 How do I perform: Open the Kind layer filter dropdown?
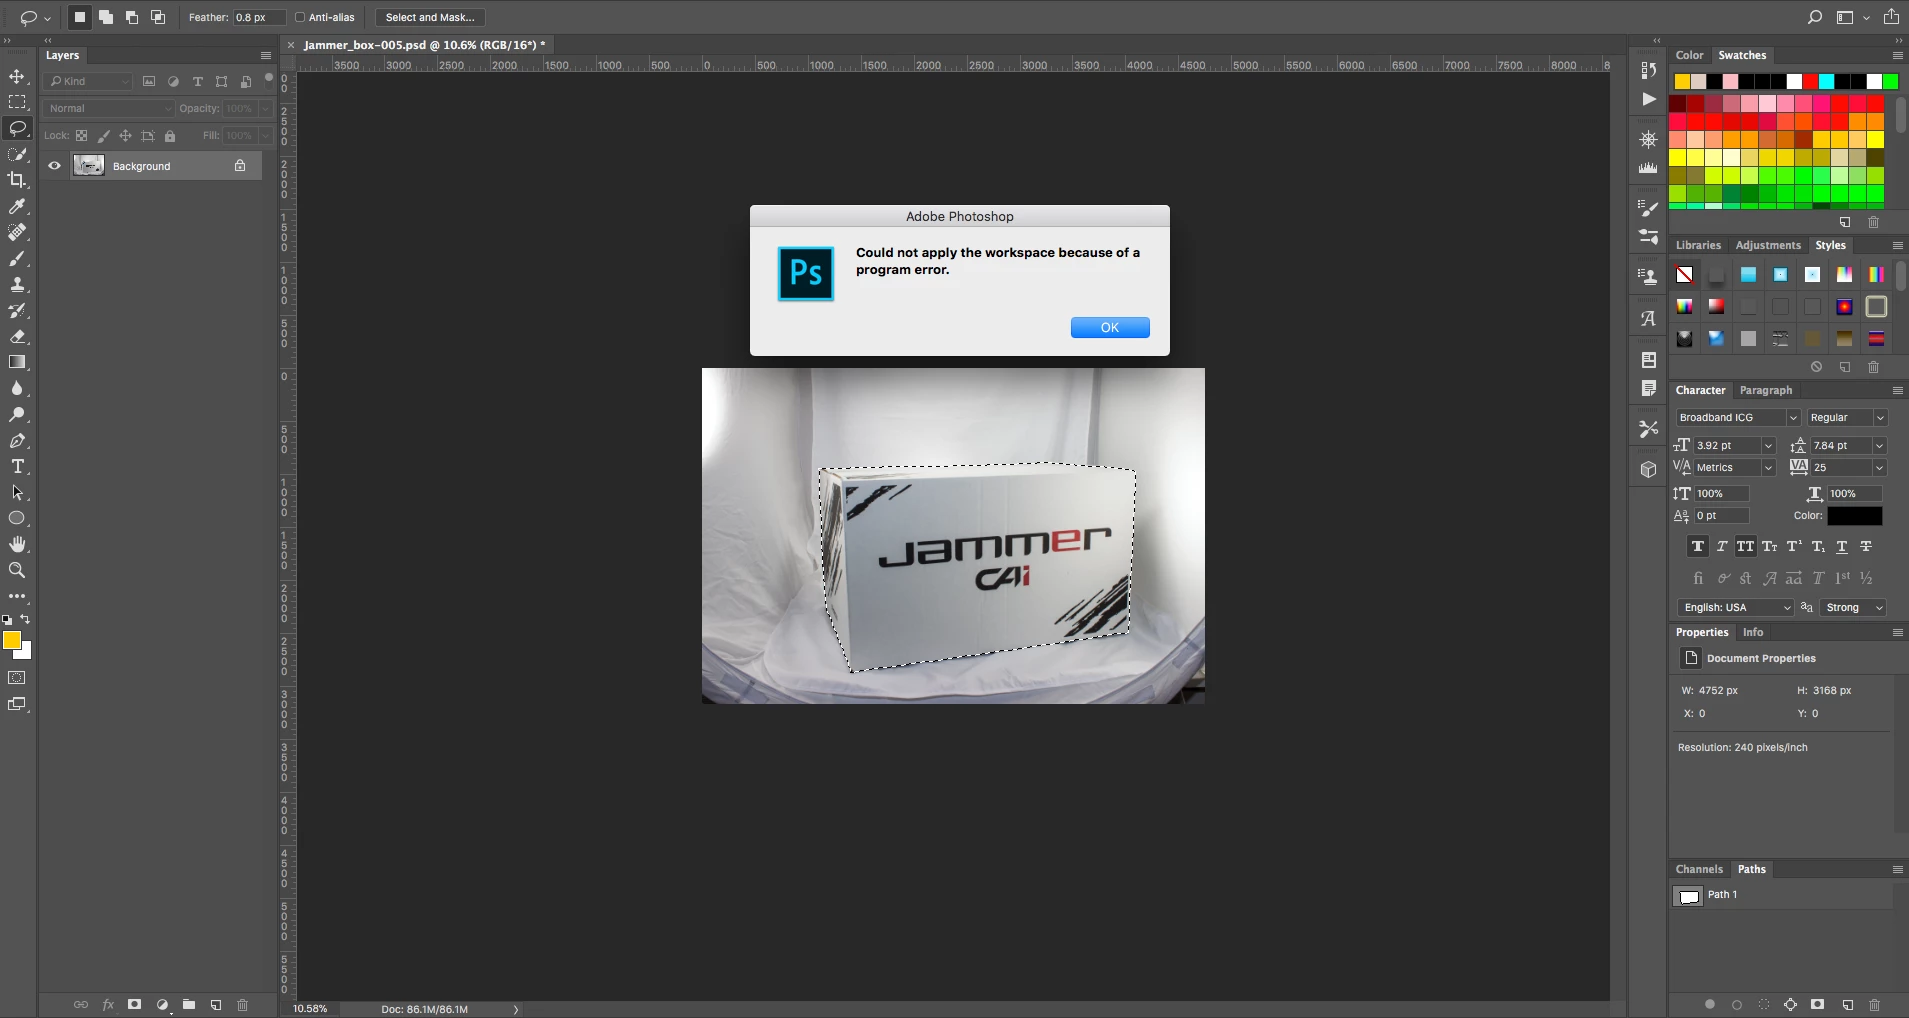pyautogui.click(x=89, y=81)
